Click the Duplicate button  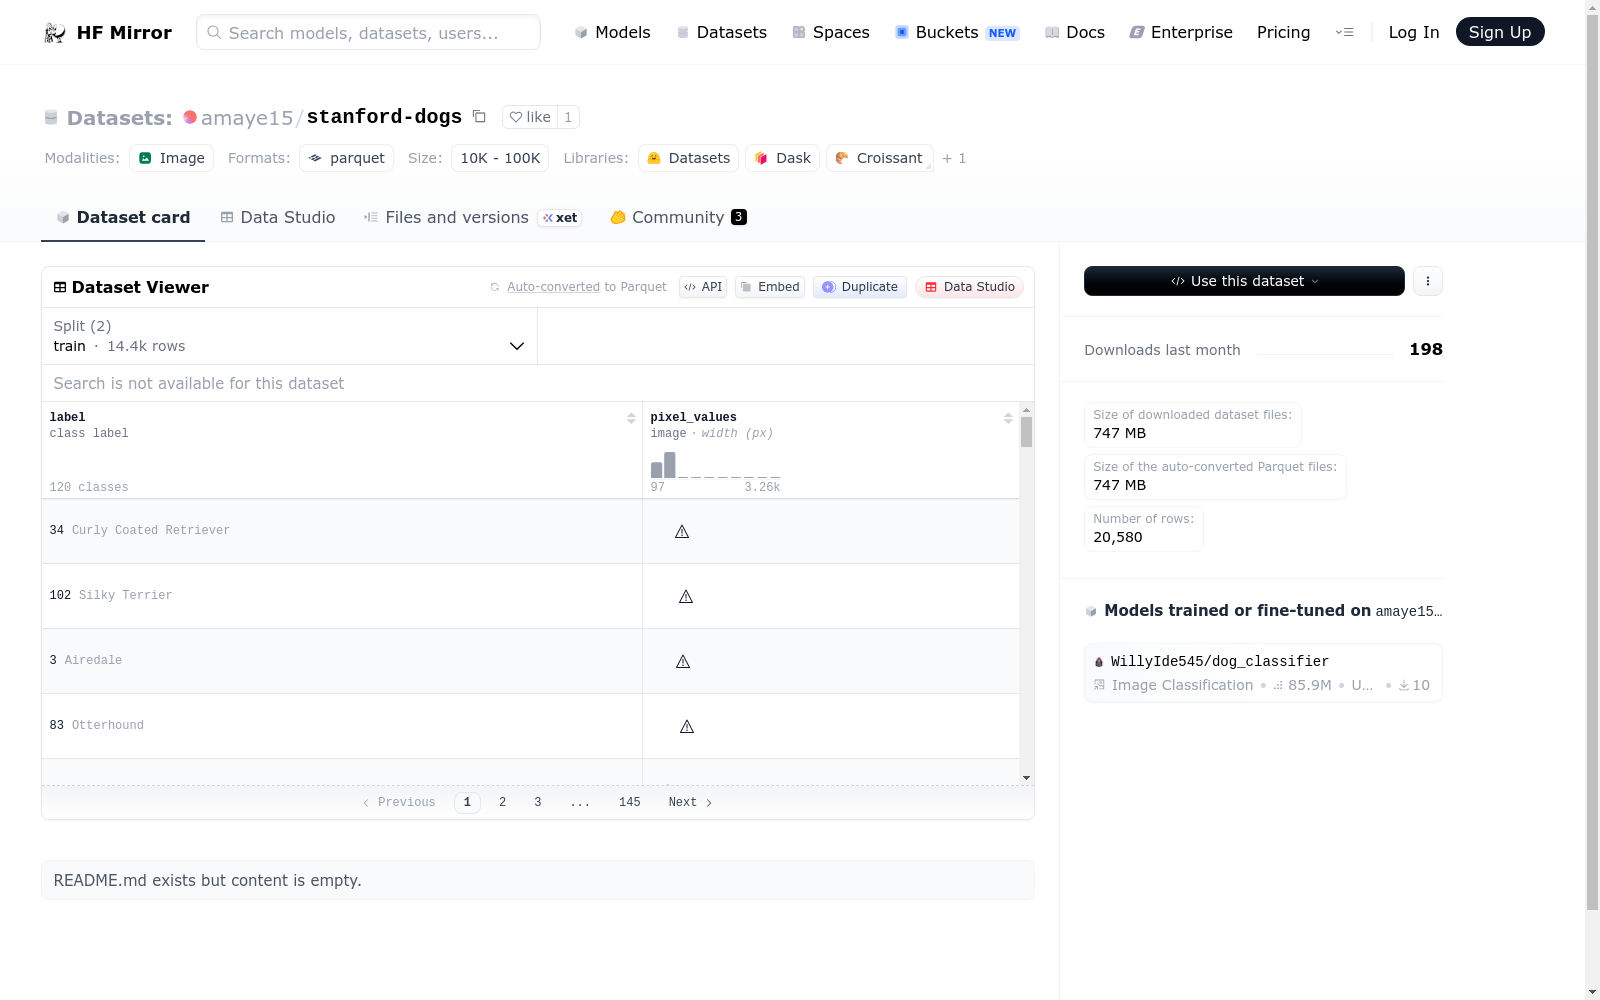click(860, 287)
